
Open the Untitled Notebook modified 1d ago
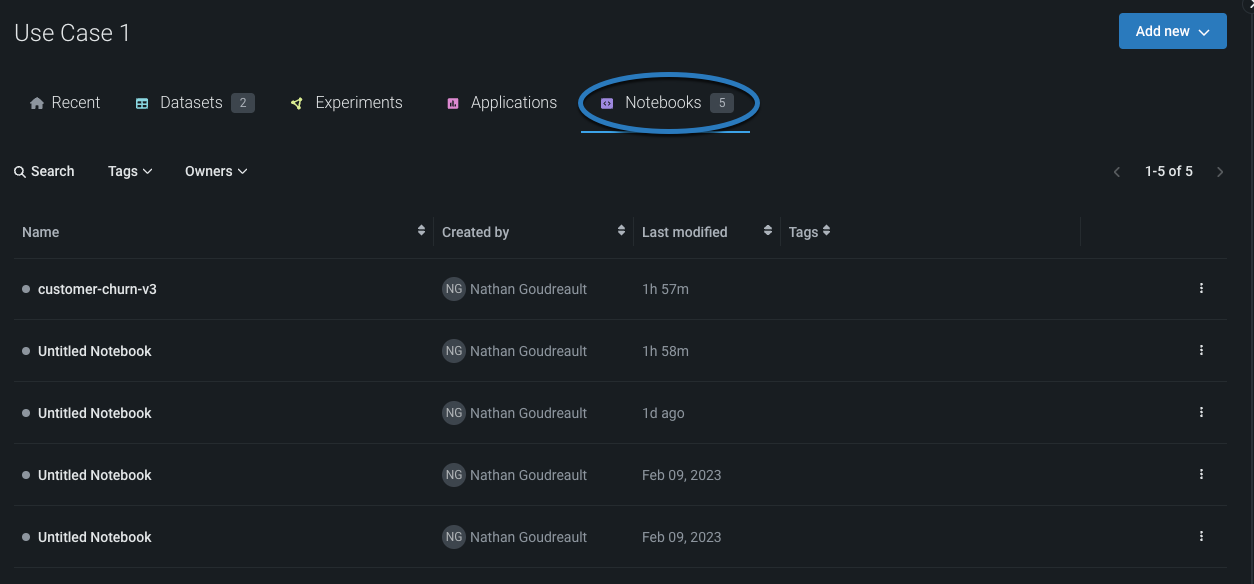coord(95,413)
